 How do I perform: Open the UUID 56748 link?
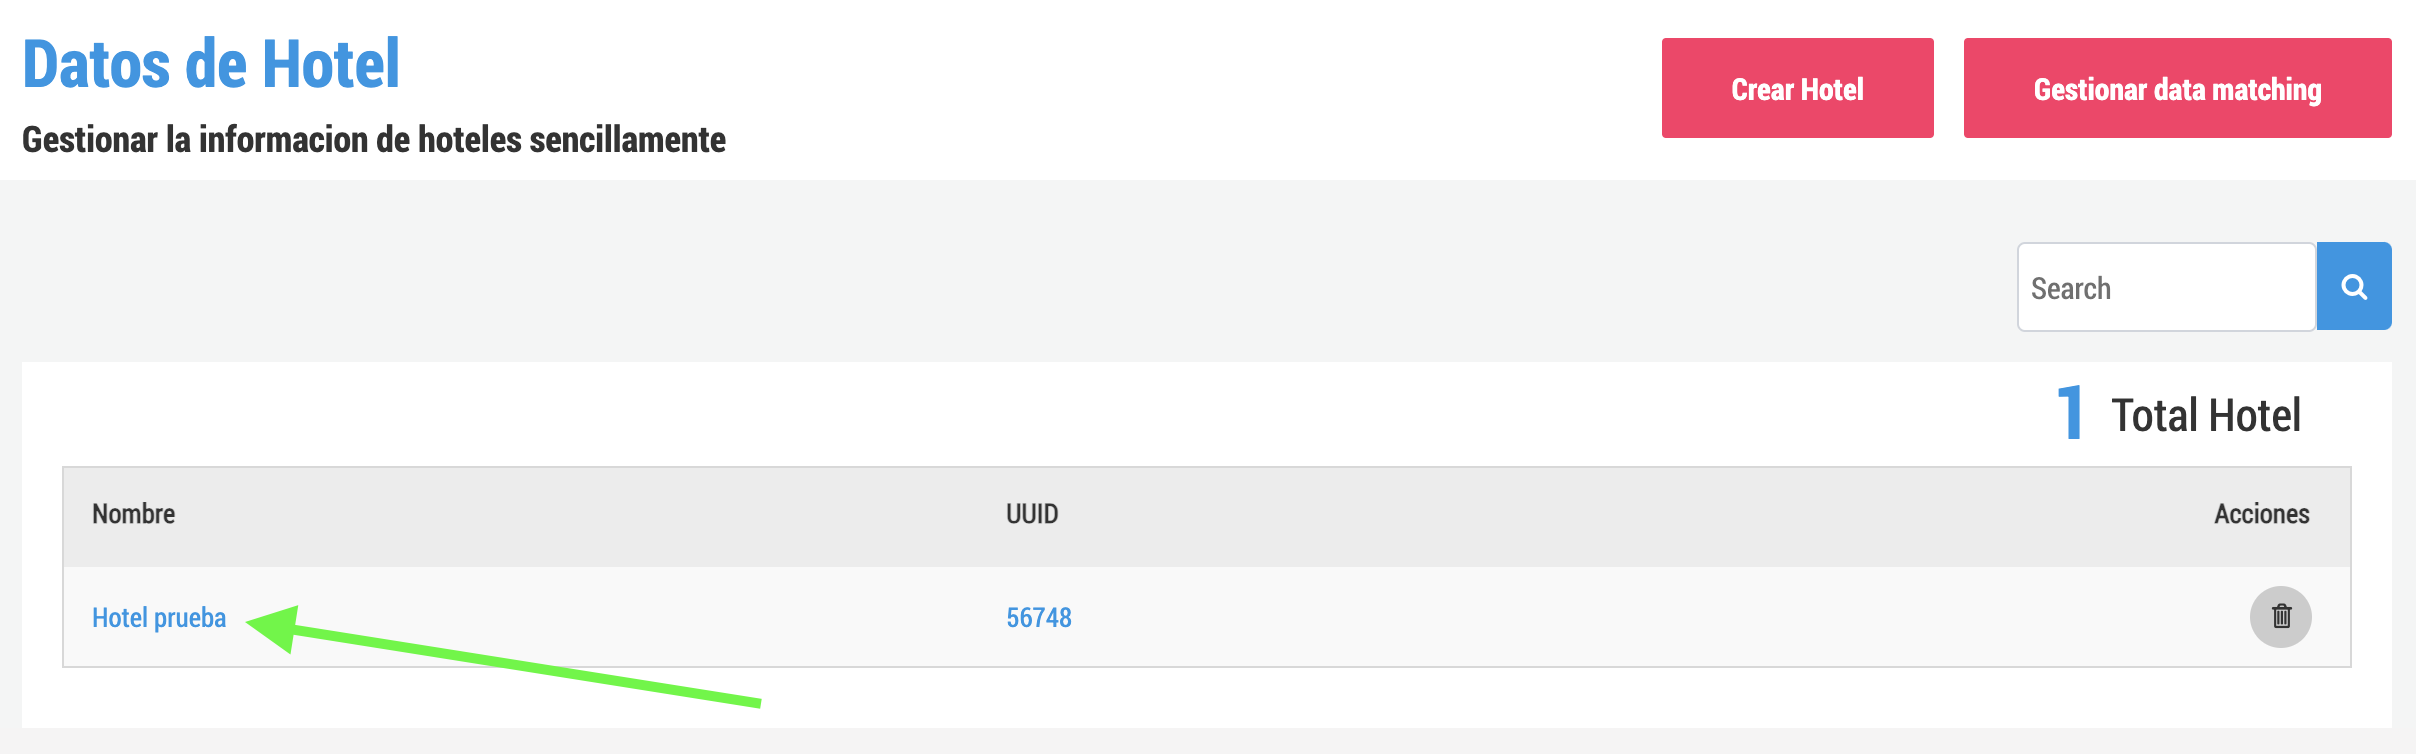point(1038,618)
